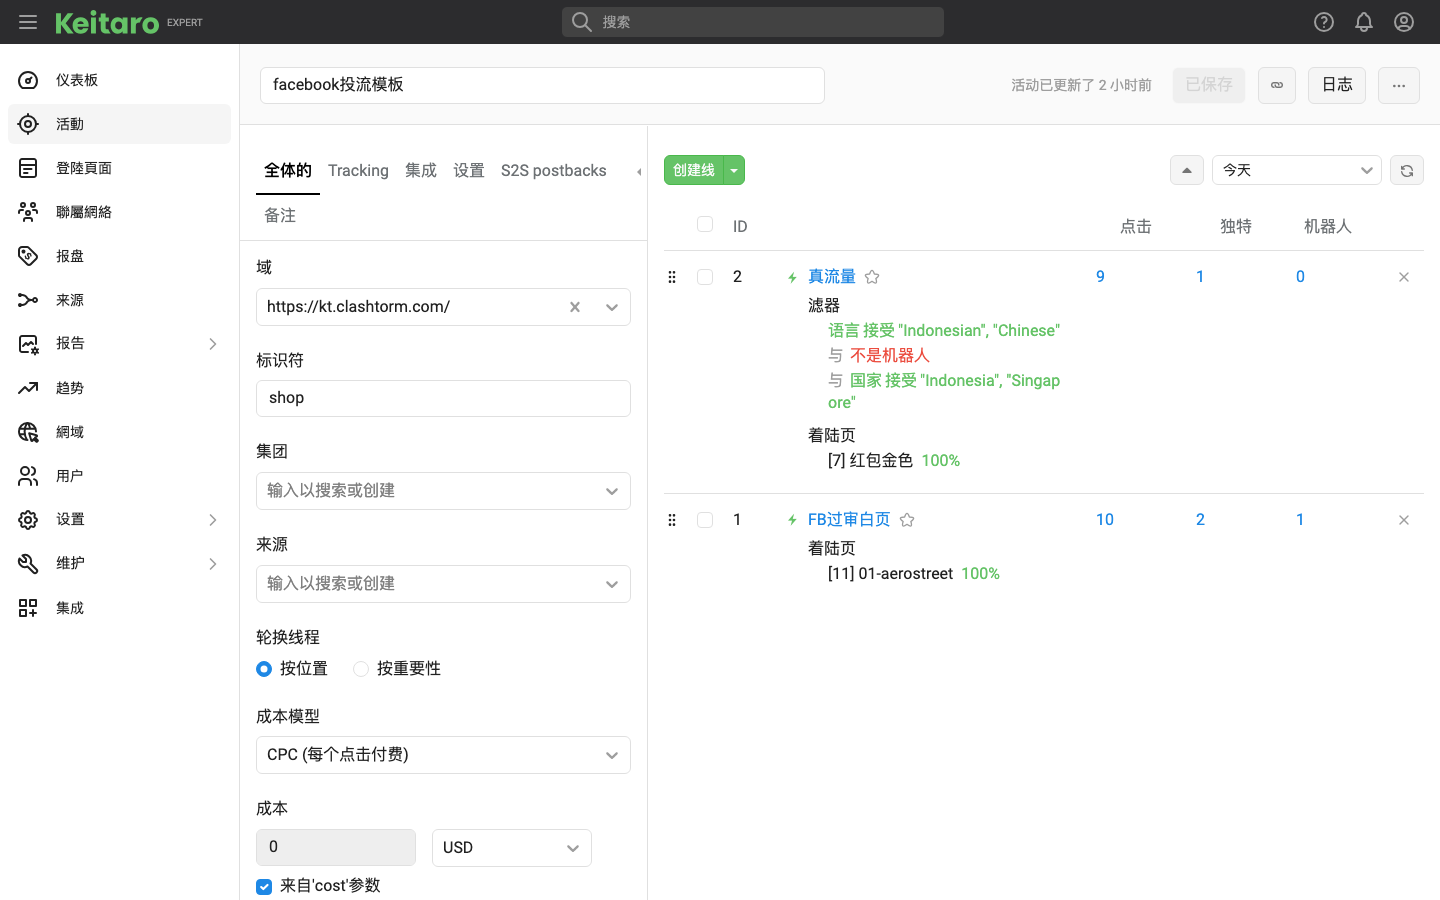
Task: Open the 今天 date range dropdown
Action: (x=1297, y=170)
